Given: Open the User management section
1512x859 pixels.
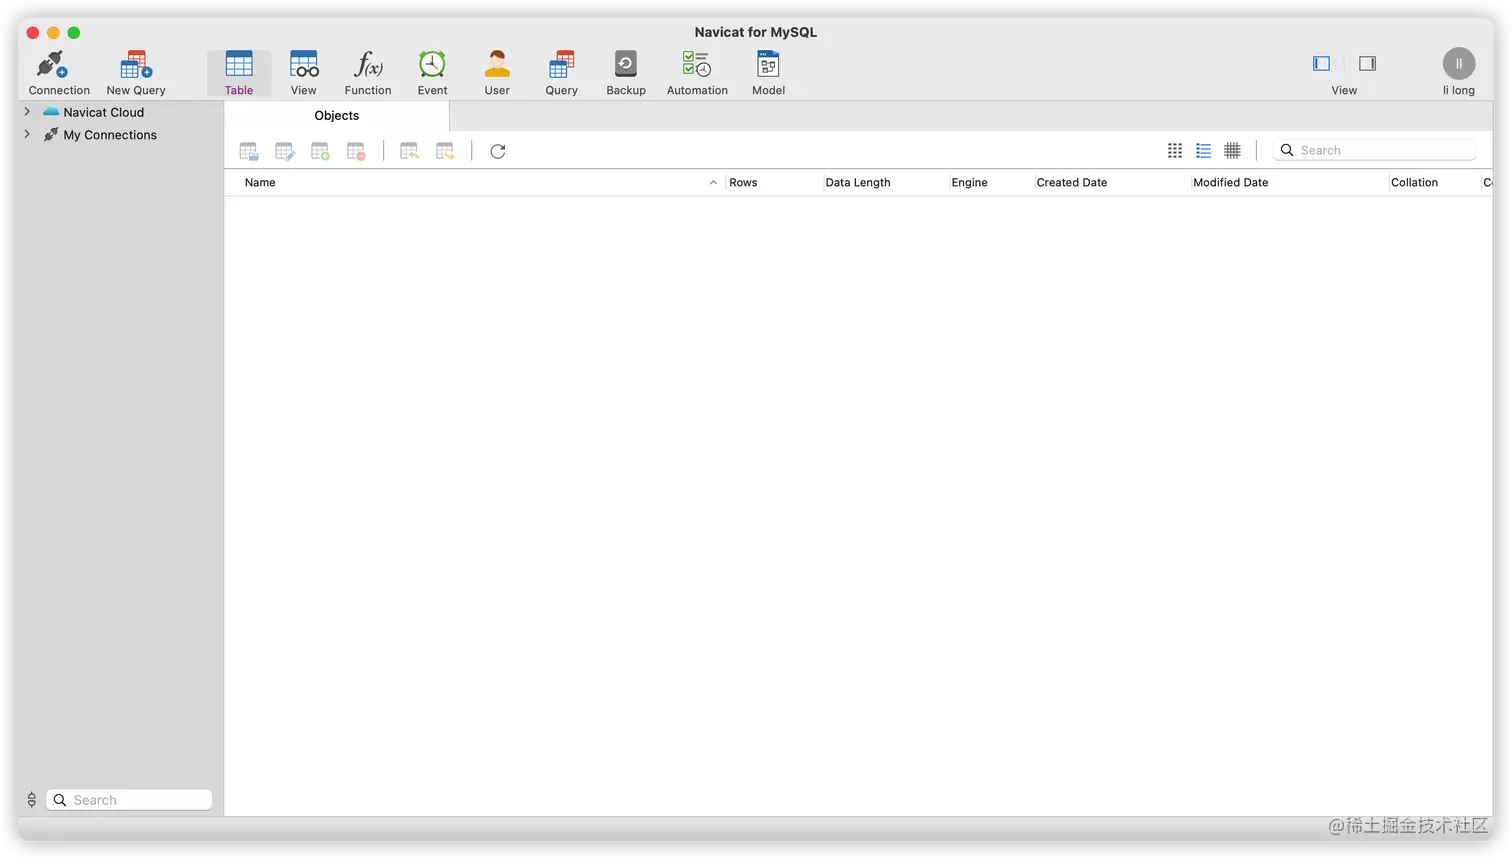Looking at the screenshot, I should point(497,73).
